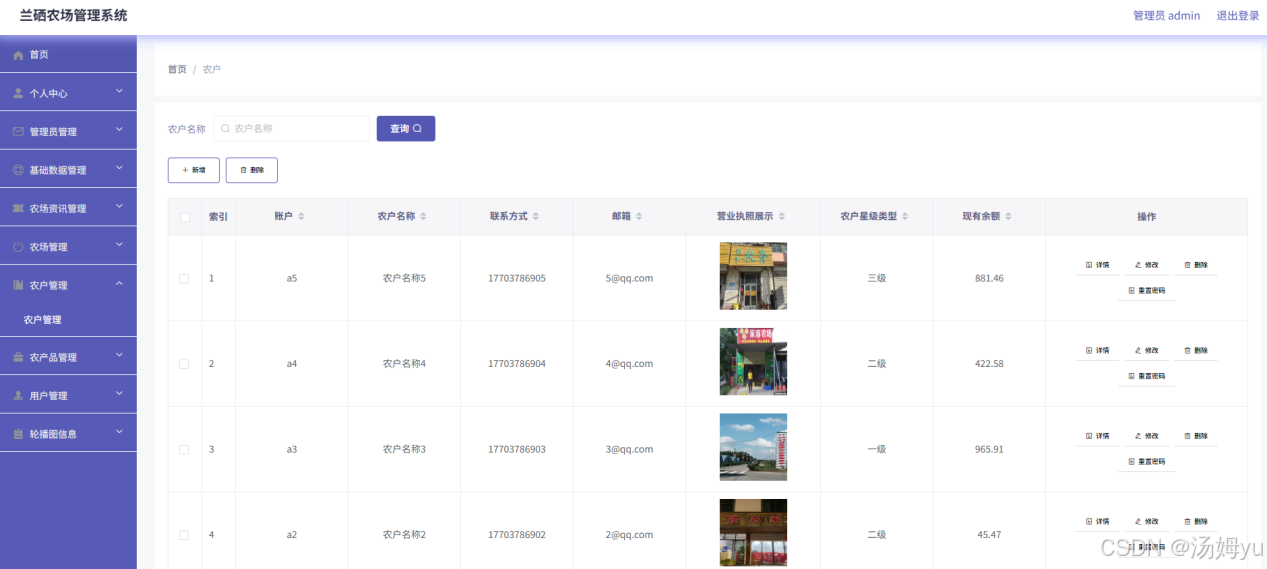Screen dimensions: 1267x569
Task: Check the box for row a2
Action: coord(184,535)
